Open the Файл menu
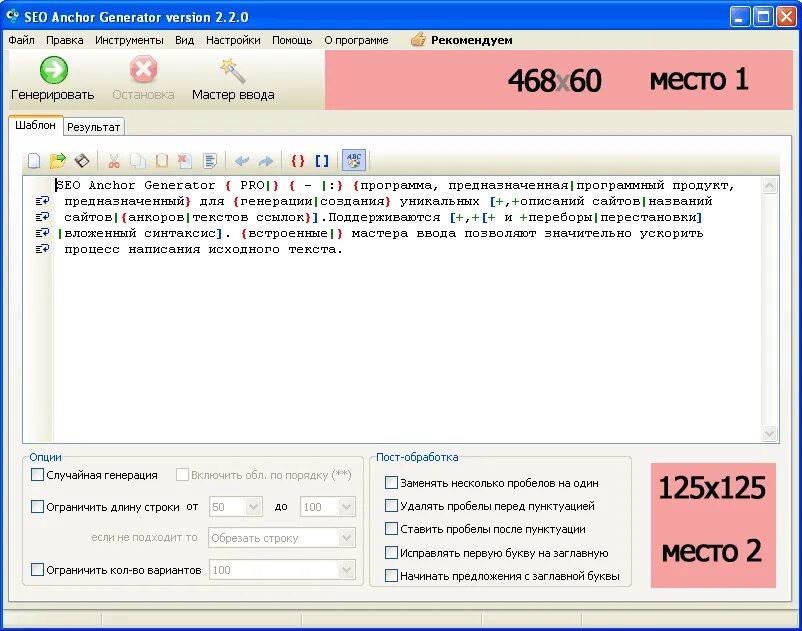 click(x=21, y=40)
